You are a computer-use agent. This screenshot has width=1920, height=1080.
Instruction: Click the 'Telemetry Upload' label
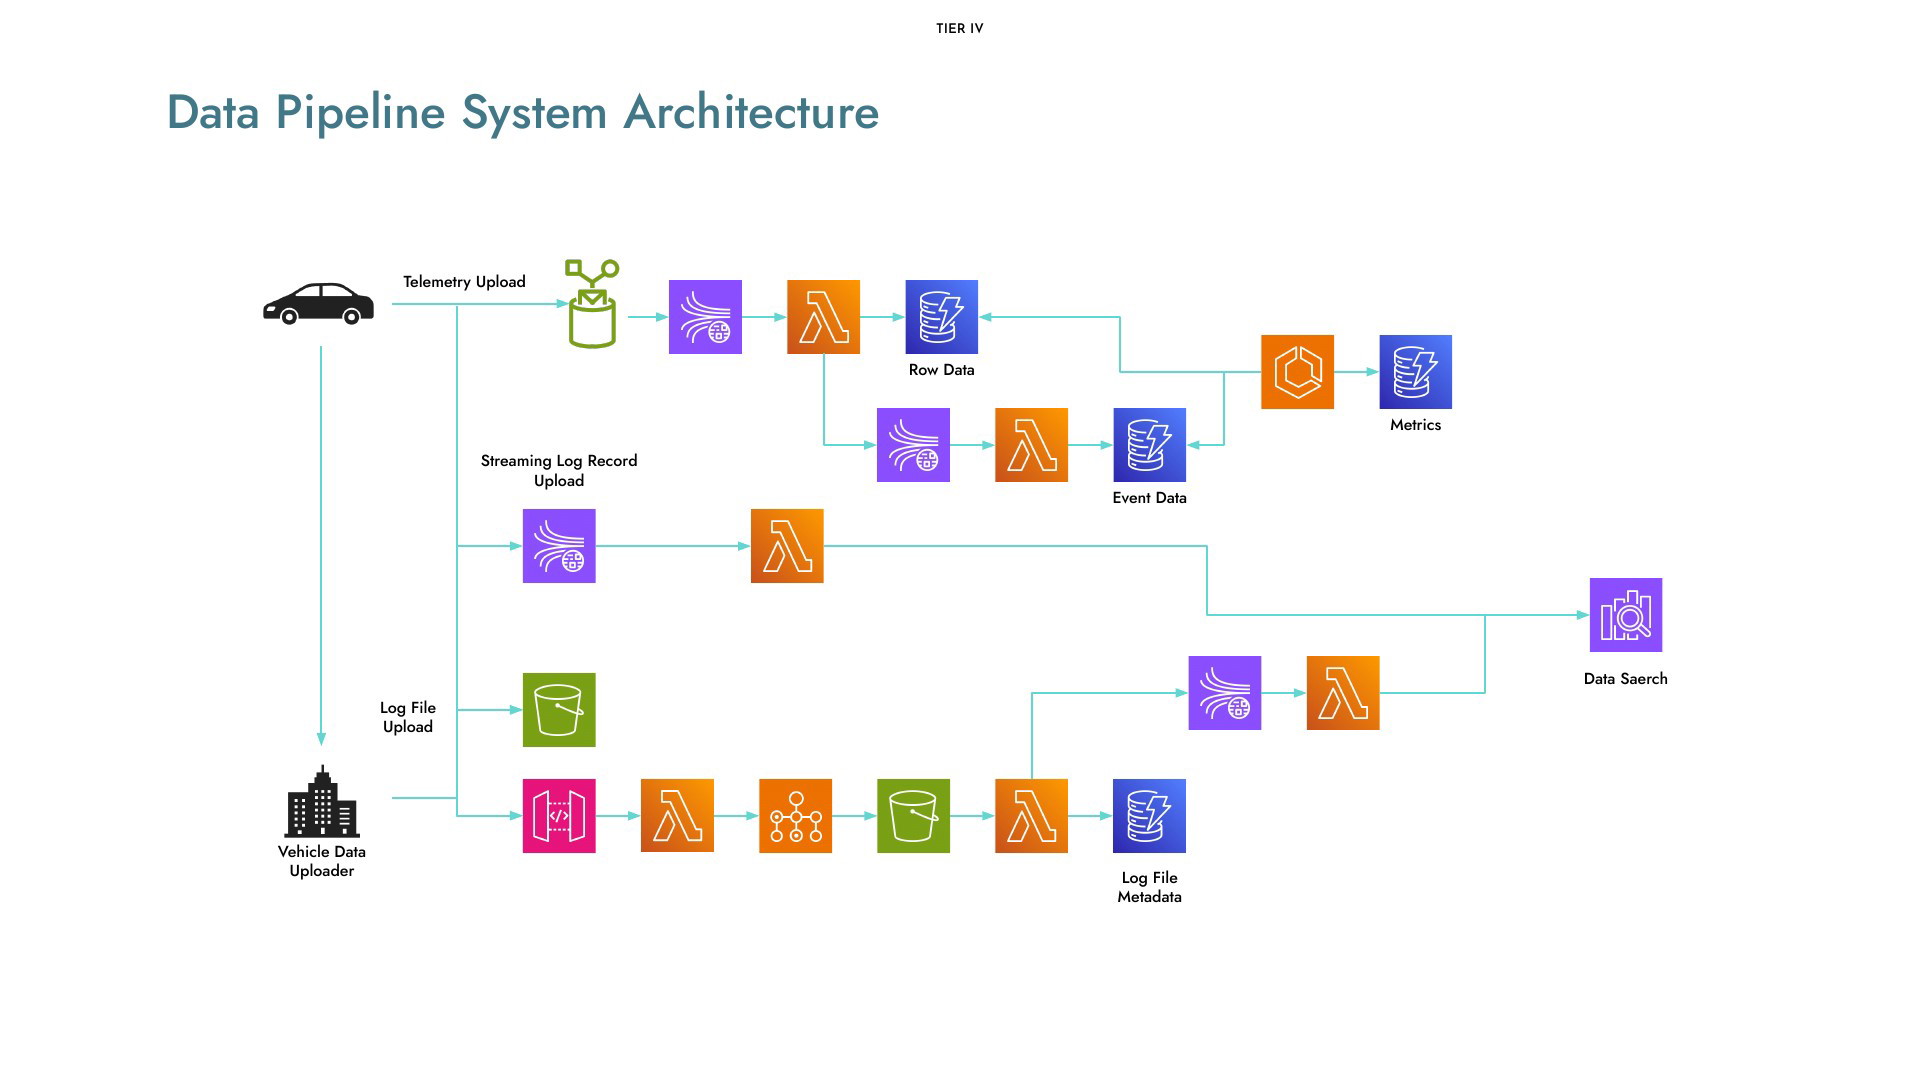click(x=464, y=282)
